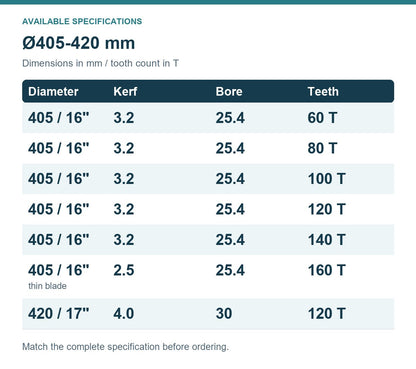
Task: Select the '60 T' teeth cell
Action: (x=322, y=118)
